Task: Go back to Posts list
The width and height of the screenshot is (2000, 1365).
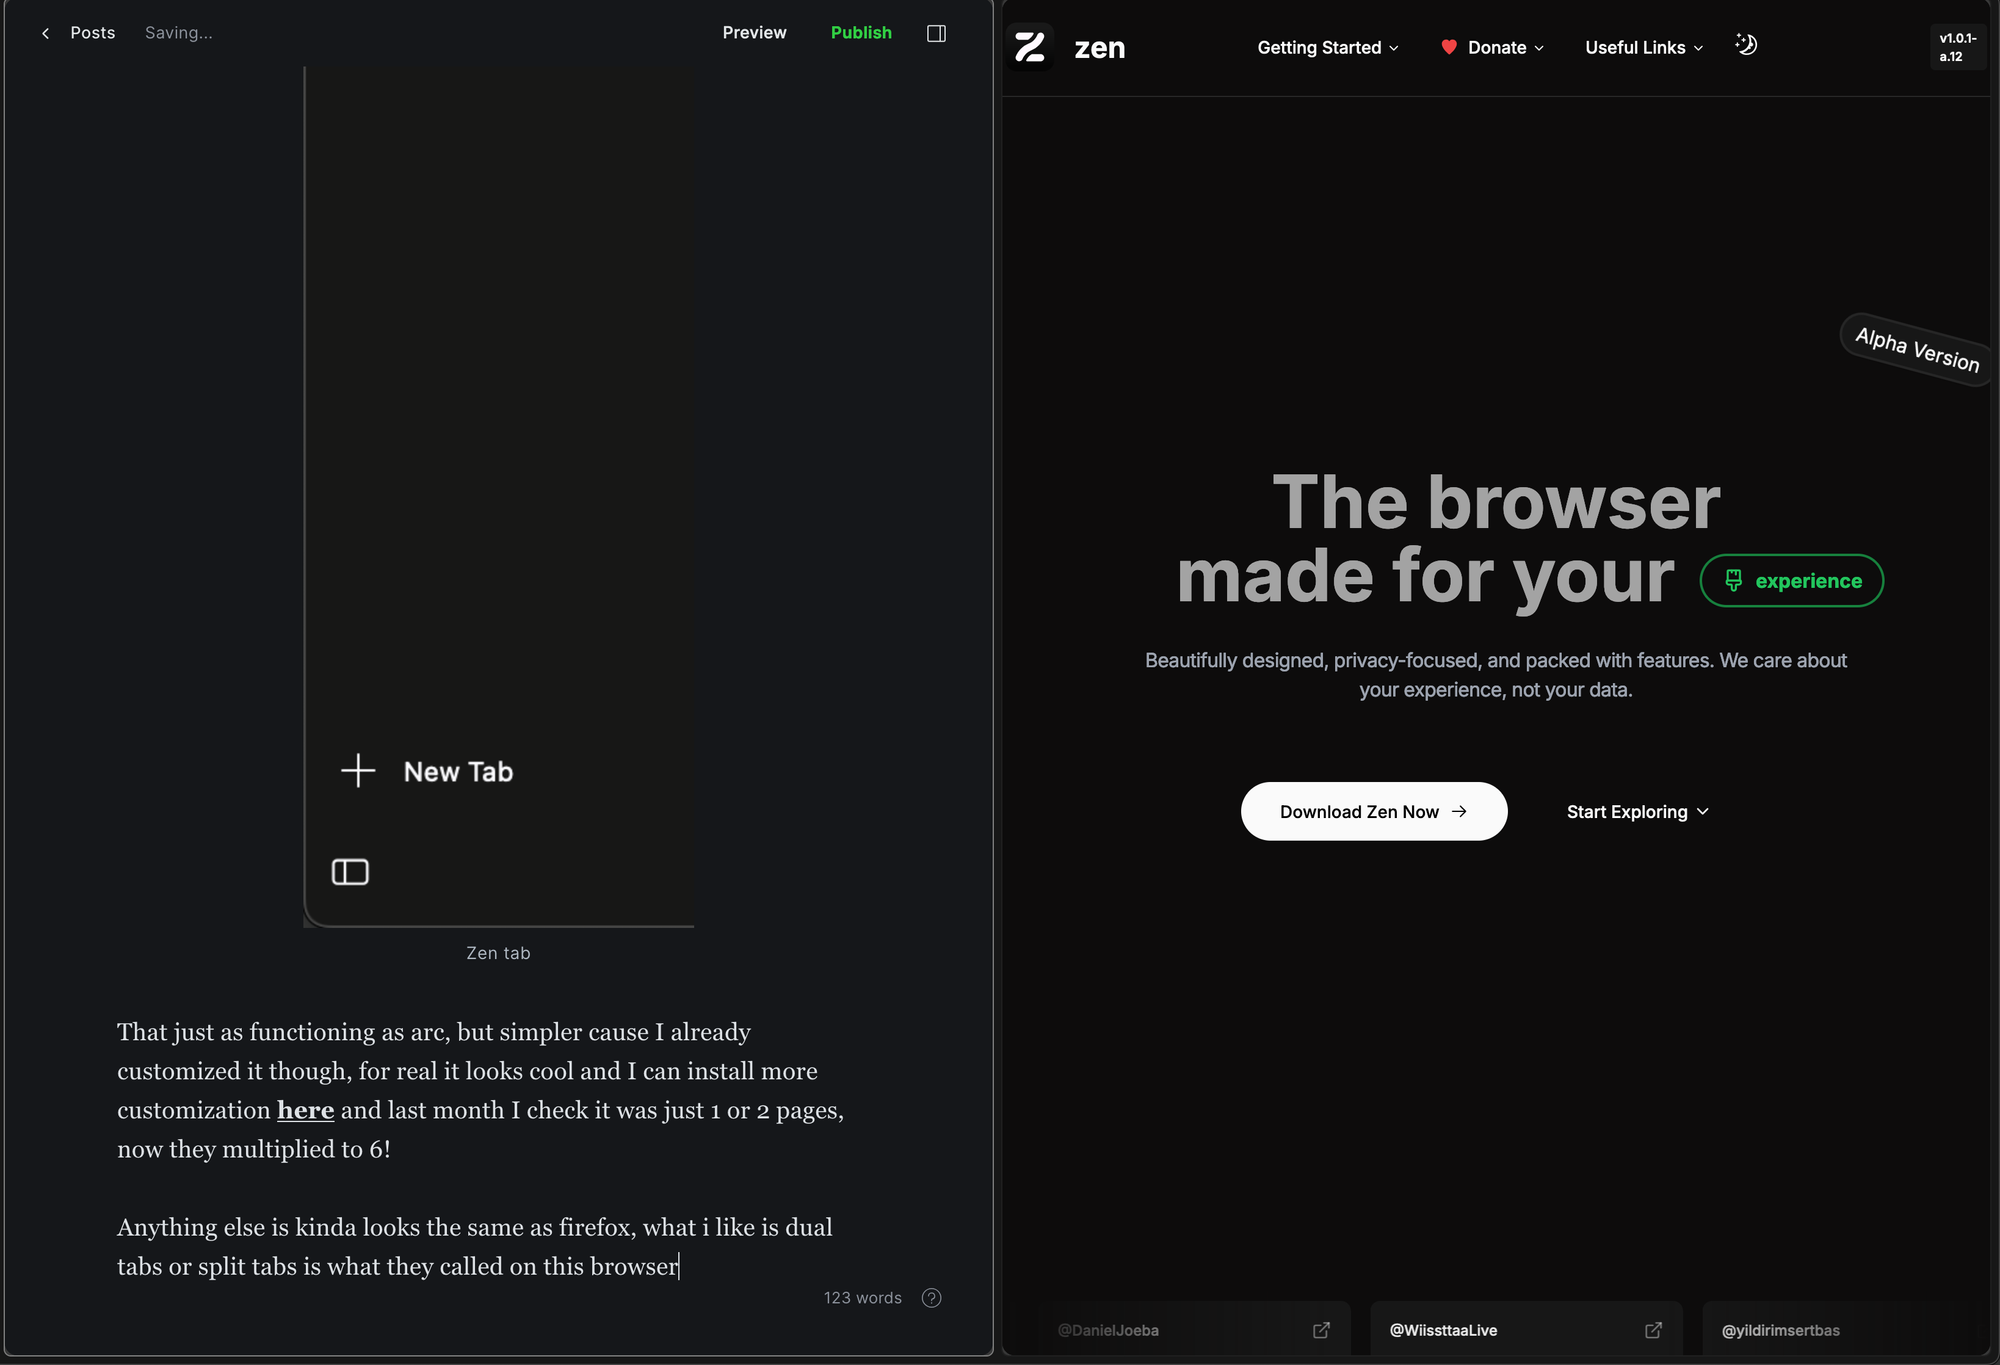Action: click(92, 33)
